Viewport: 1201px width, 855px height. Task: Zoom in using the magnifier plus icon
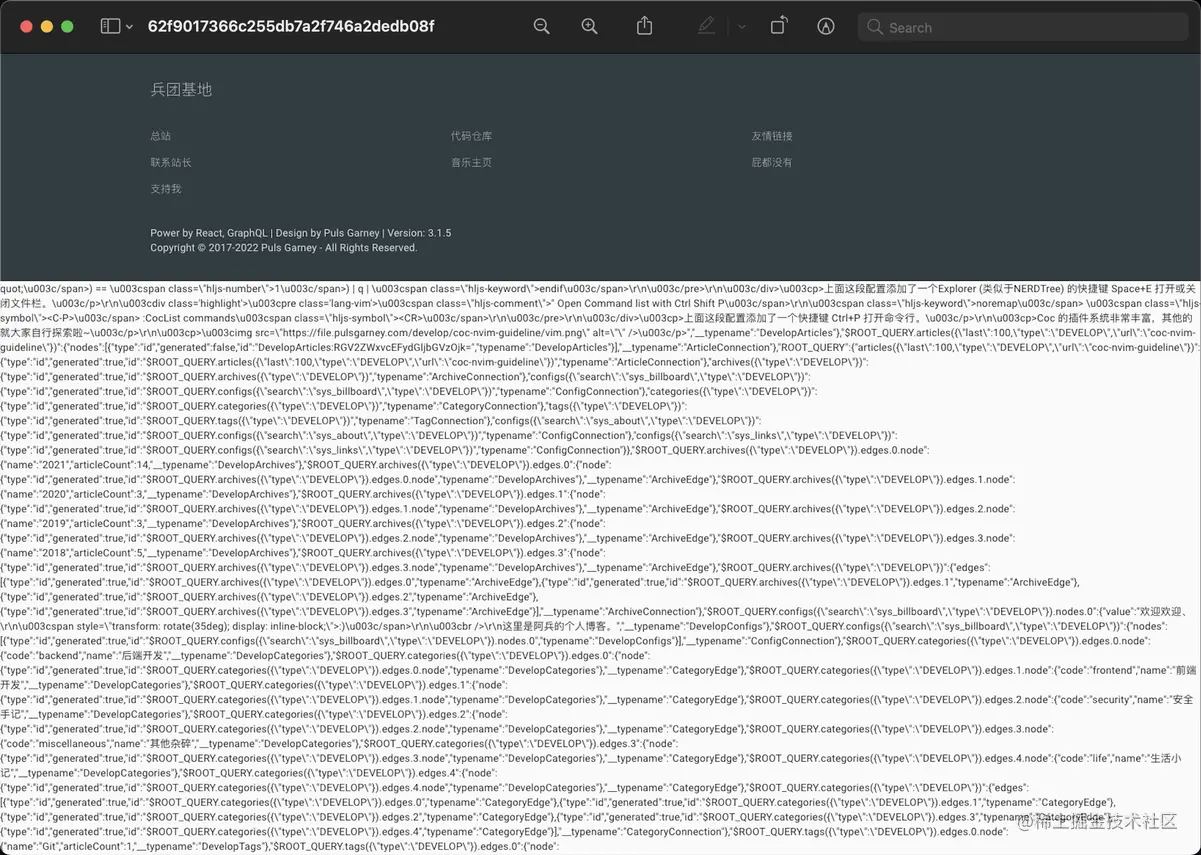click(590, 27)
